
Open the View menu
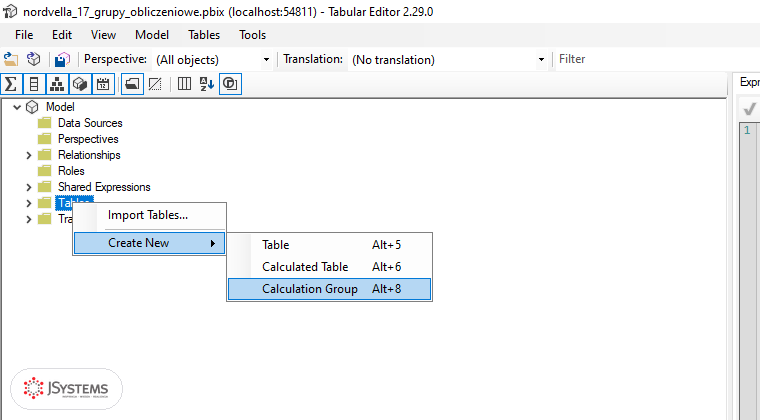pyautogui.click(x=103, y=35)
